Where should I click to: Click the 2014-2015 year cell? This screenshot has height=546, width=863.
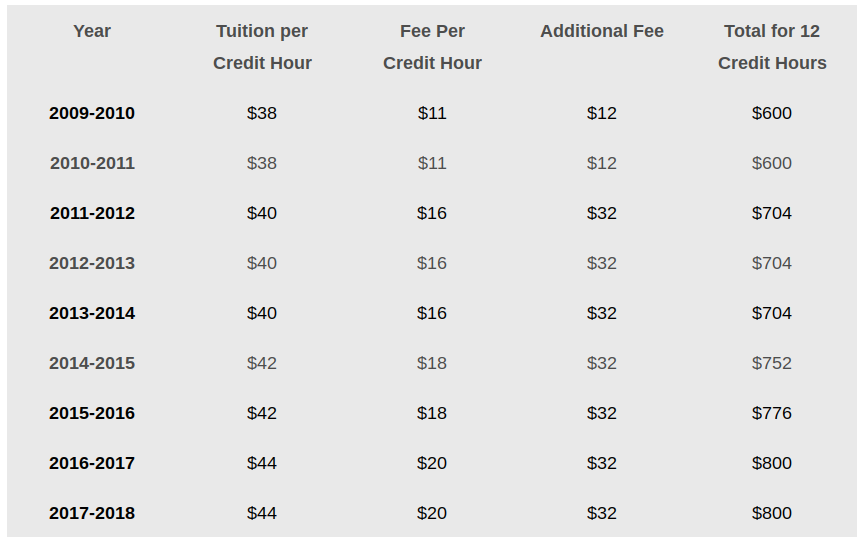(92, 363)
